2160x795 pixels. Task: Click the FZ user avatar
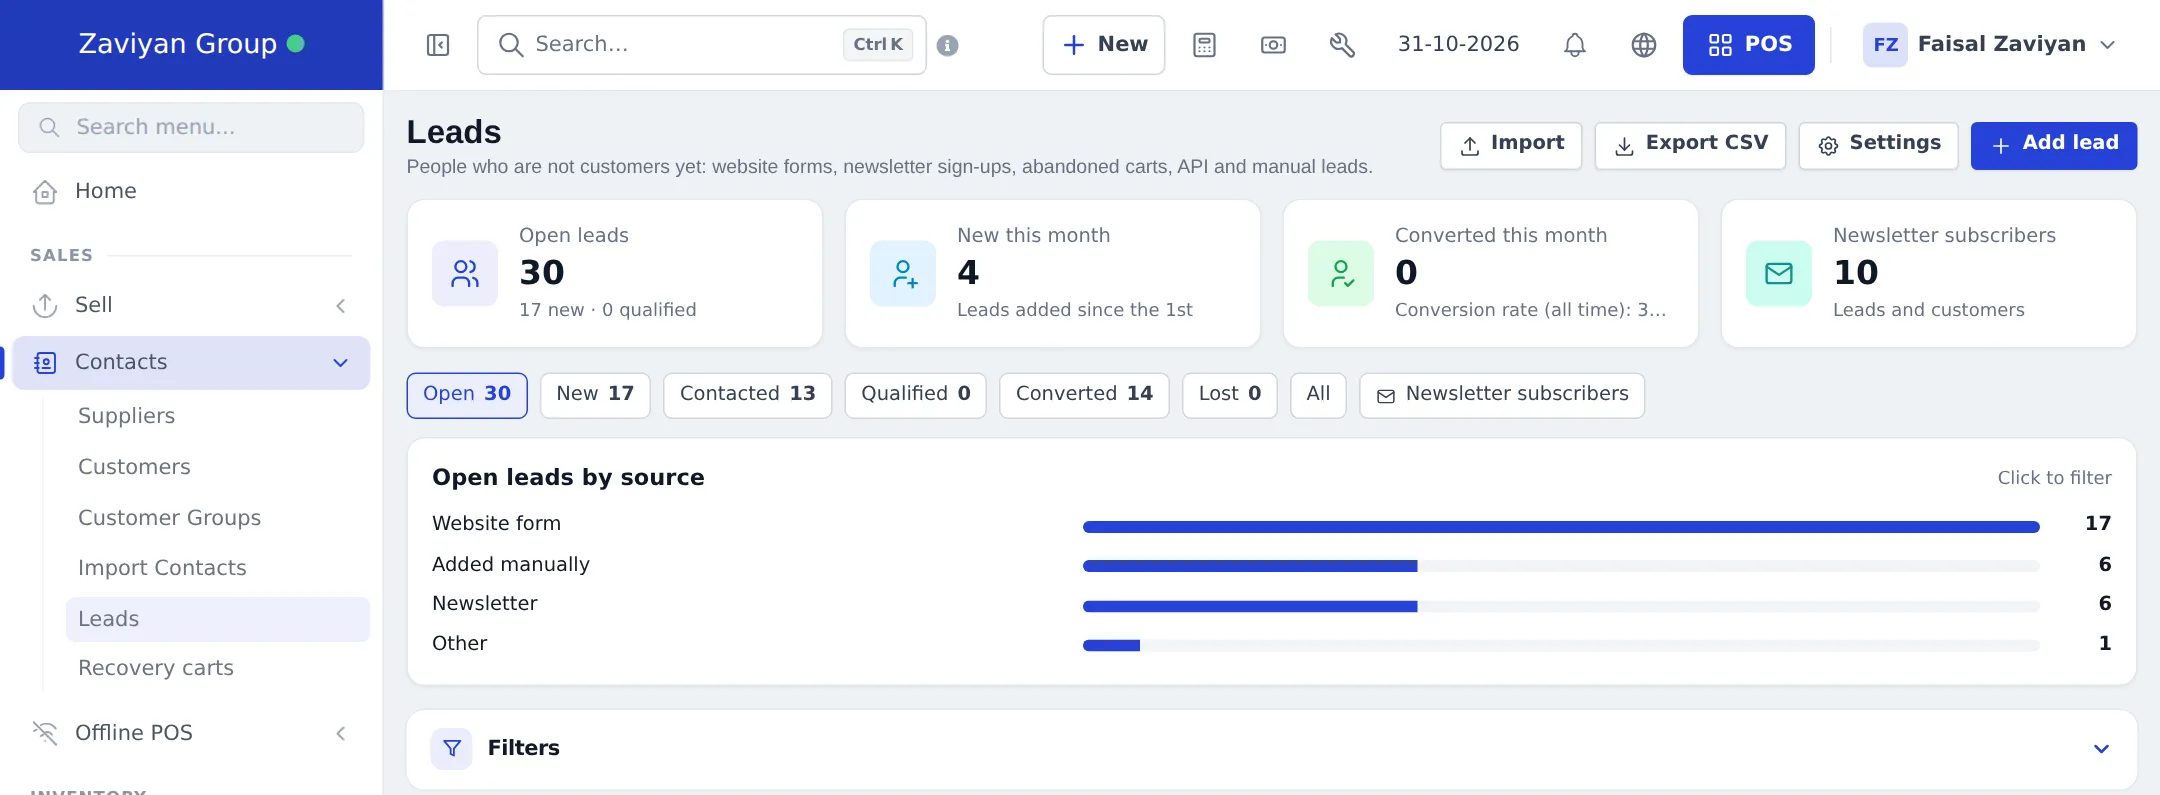point(1885,45)
